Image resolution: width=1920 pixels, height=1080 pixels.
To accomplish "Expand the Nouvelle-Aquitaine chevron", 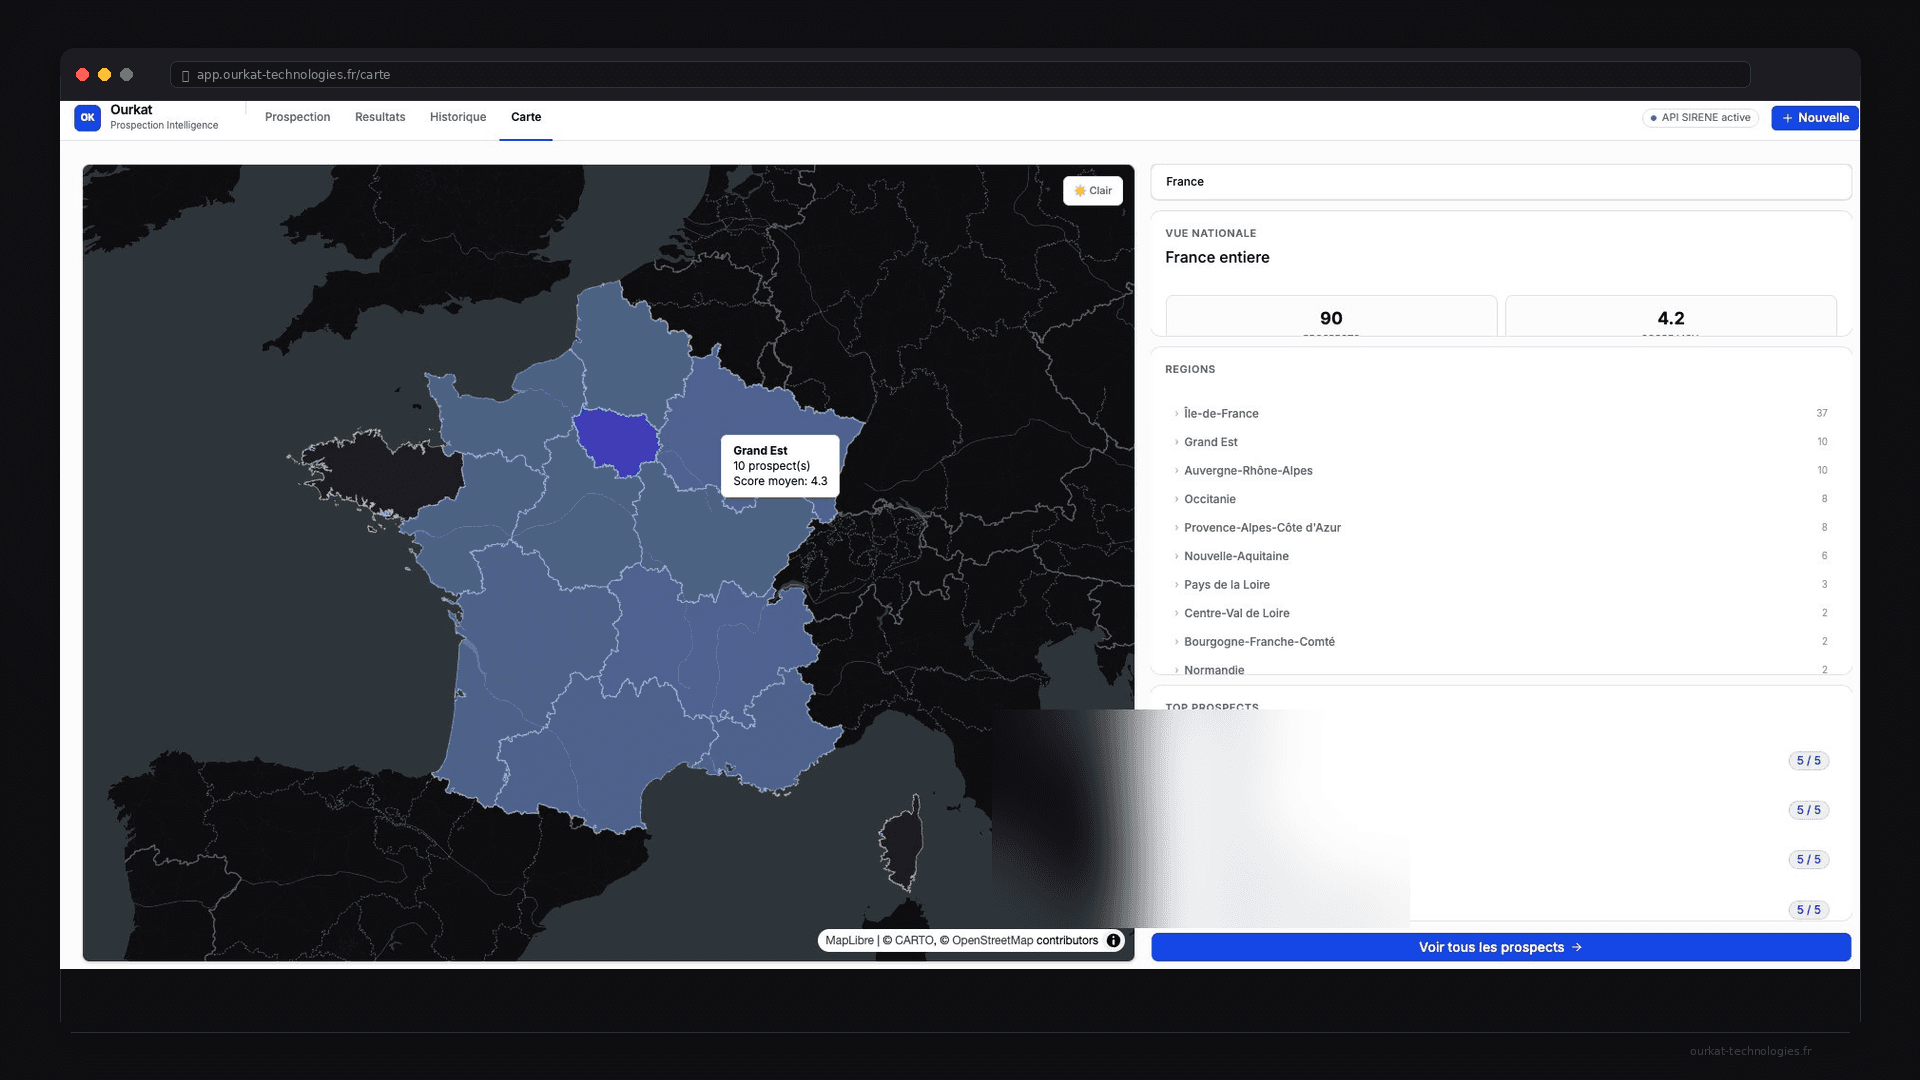I will pos(1176,556).
